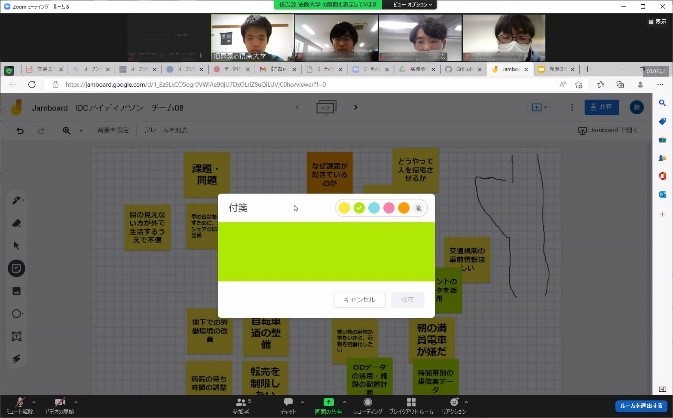Viewport: 673px width, 418px height.
Task: Open Zoom chat panel
Action: [288, 406]
